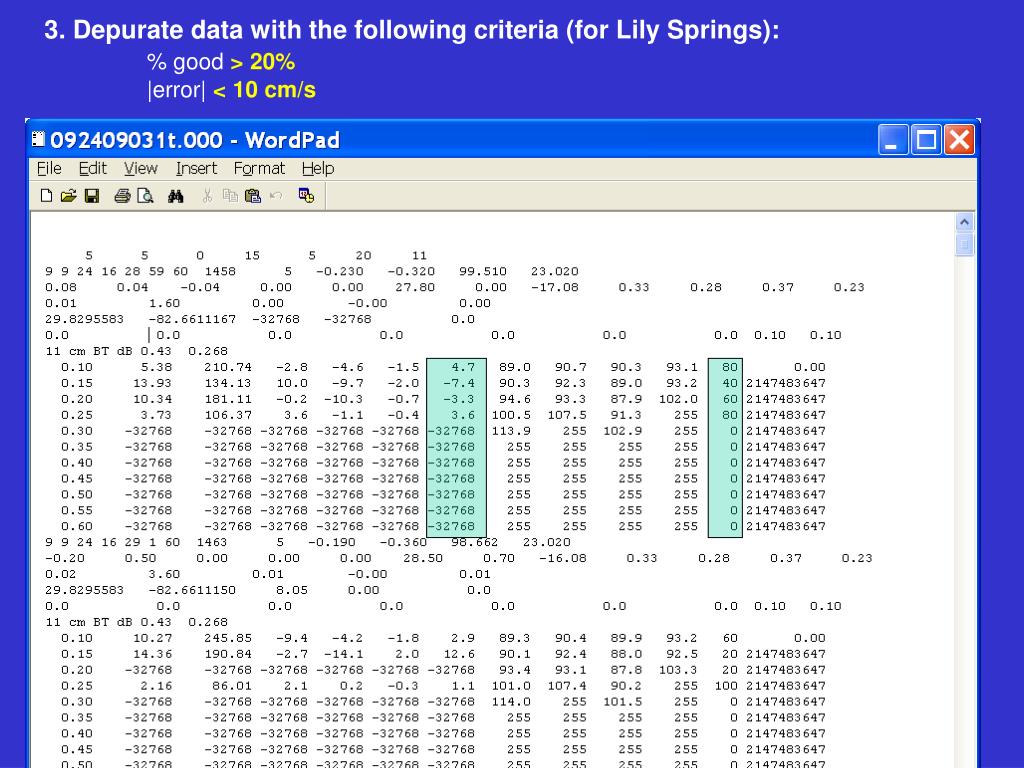
Task: Close the WordPad window
Action: [959, 140]
